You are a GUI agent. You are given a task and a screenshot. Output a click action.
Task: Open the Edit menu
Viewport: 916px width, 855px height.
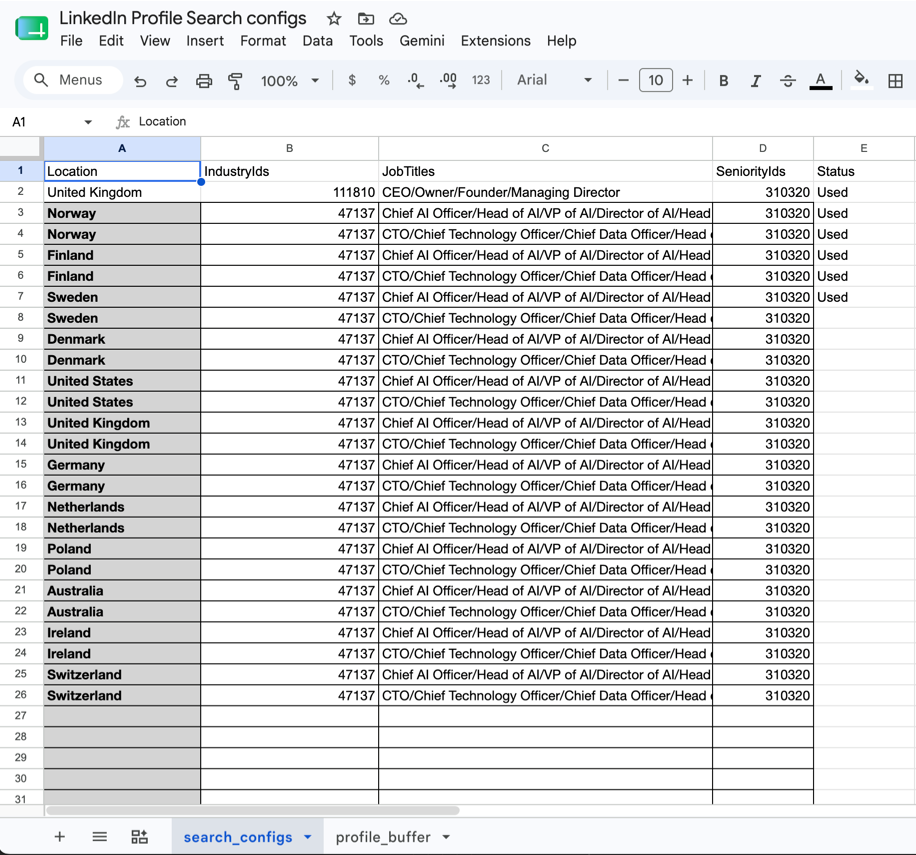click(x=111, y=41)
